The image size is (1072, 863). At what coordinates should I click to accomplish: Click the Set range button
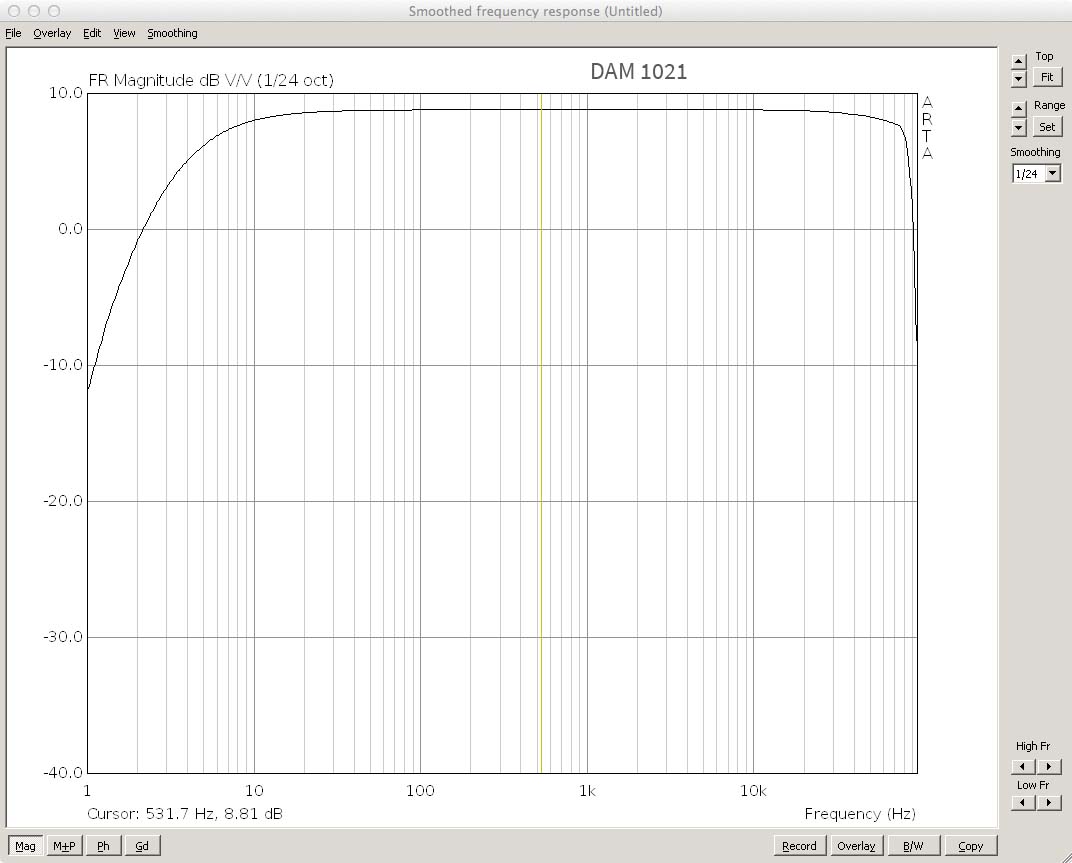[x=1047, y=127]
